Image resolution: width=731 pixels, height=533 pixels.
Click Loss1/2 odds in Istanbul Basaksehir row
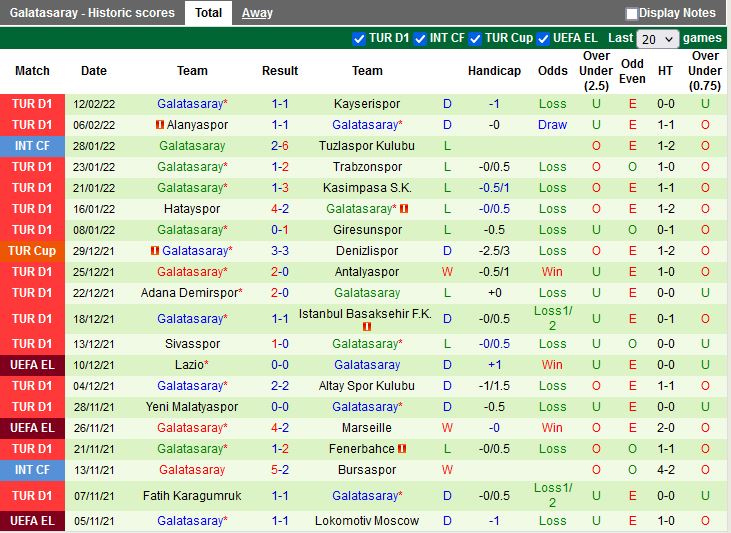(553, 318)
